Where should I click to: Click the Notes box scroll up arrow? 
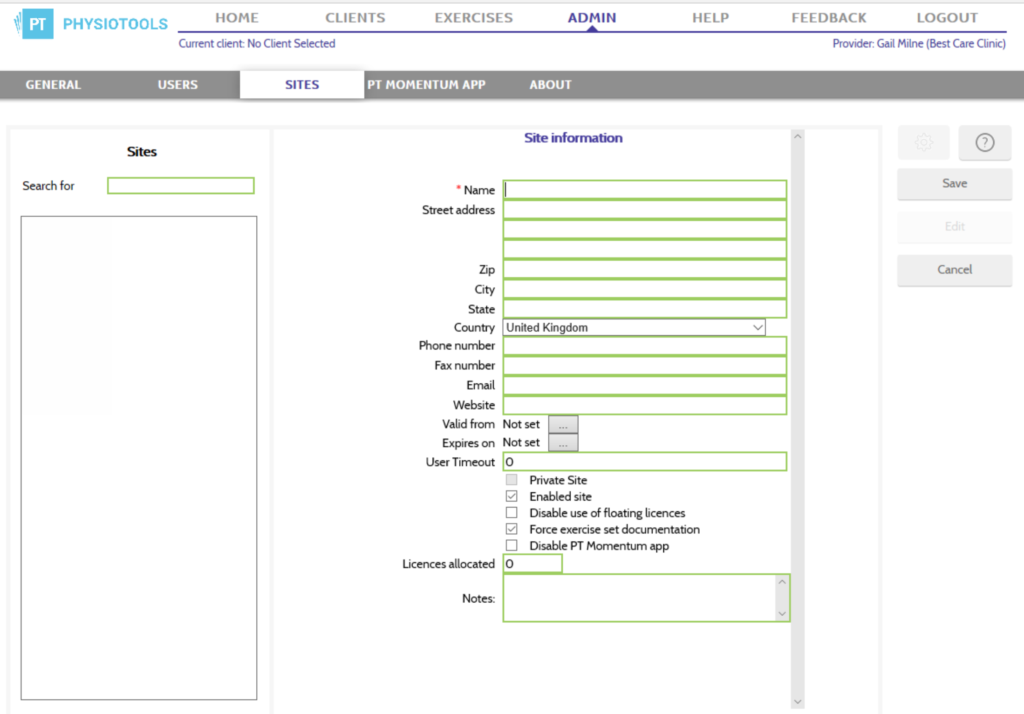(782, 581)
